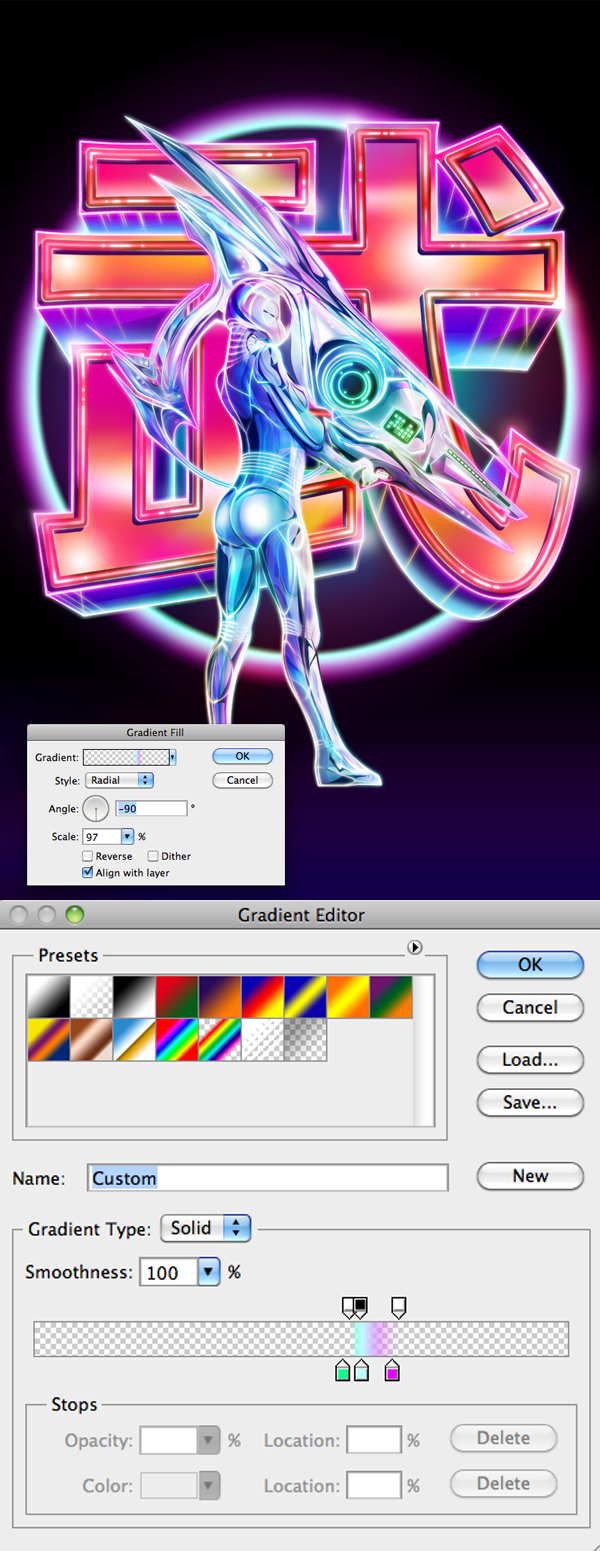
Task: Click the gradient preview in Gradient Fill
Action: (125, 758)
